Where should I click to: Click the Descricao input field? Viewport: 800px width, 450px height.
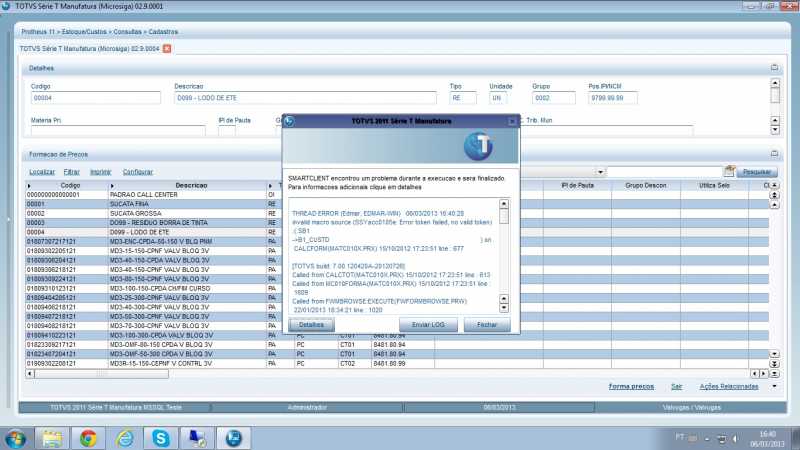(x=305, y=98)
